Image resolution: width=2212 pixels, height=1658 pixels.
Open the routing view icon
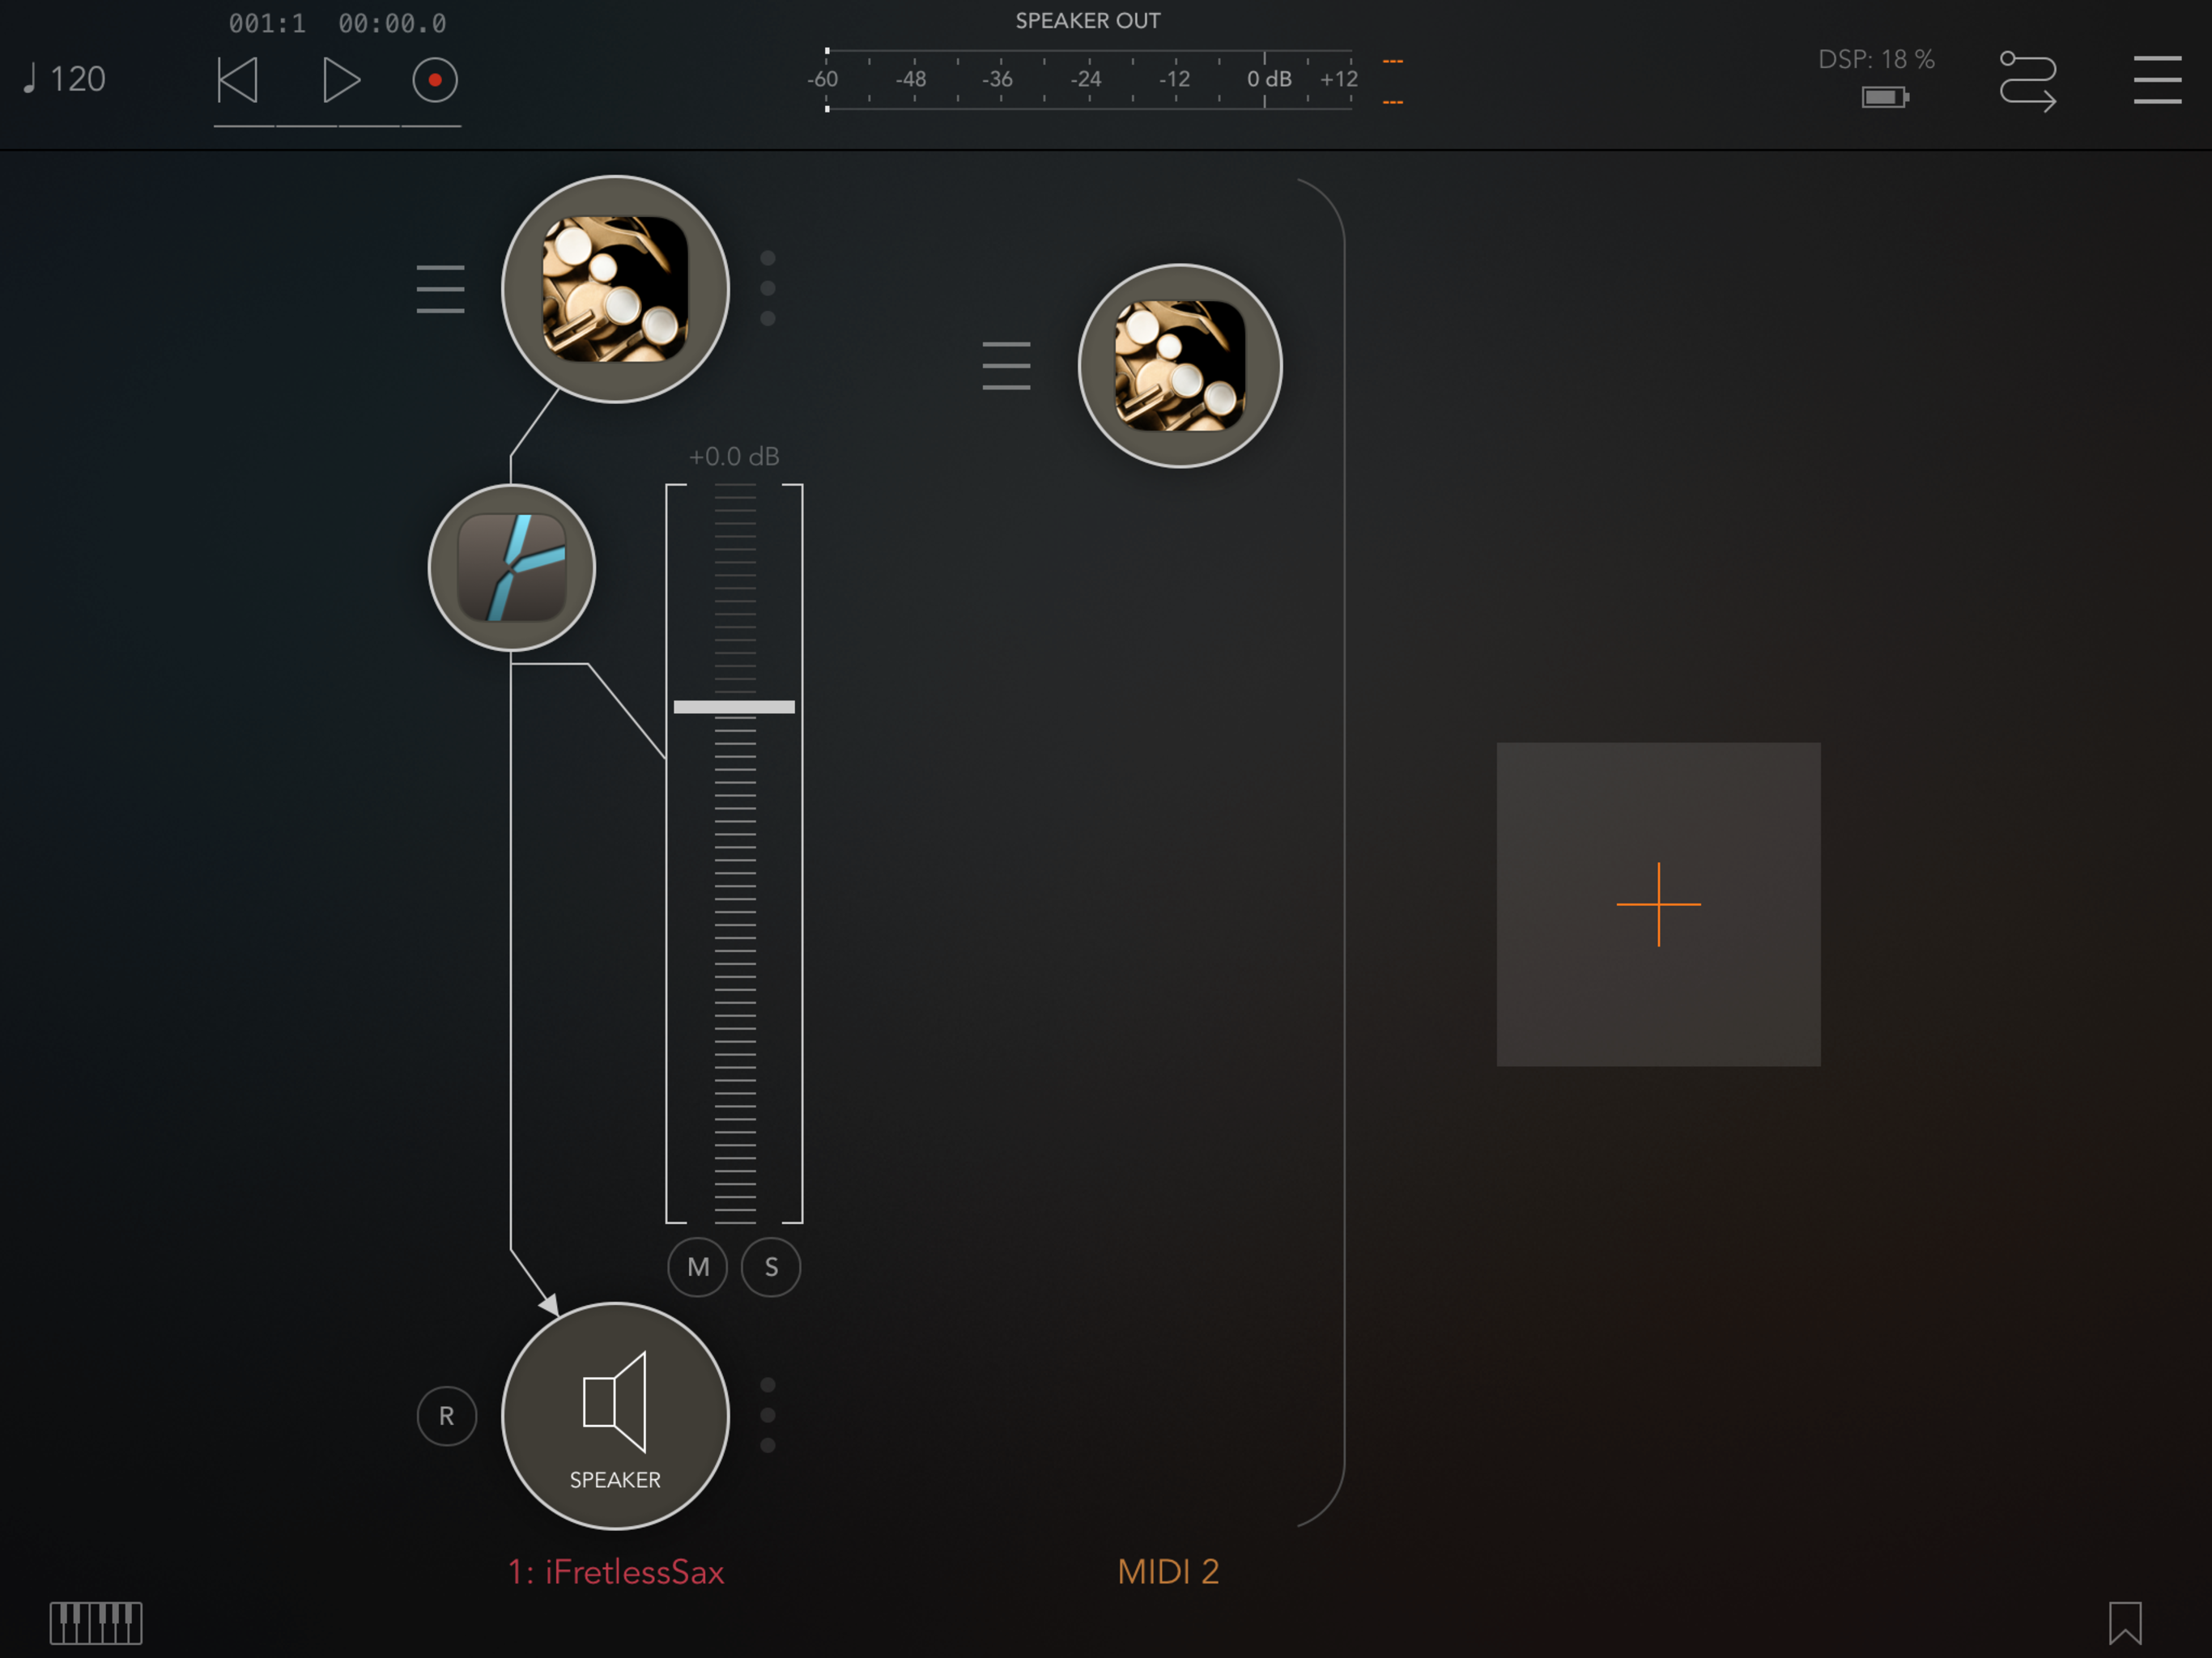click(2027, 81)
